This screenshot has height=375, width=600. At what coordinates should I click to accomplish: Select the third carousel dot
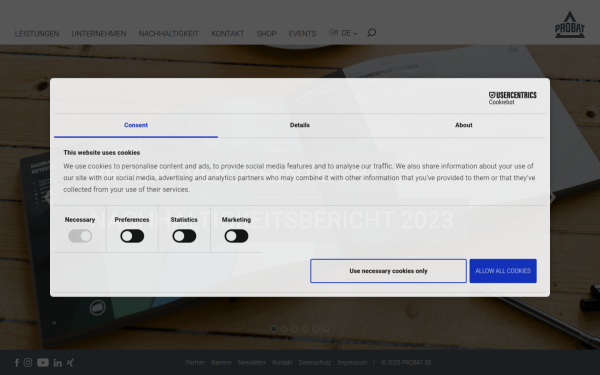pyautogui.click(x=295, y=329)
